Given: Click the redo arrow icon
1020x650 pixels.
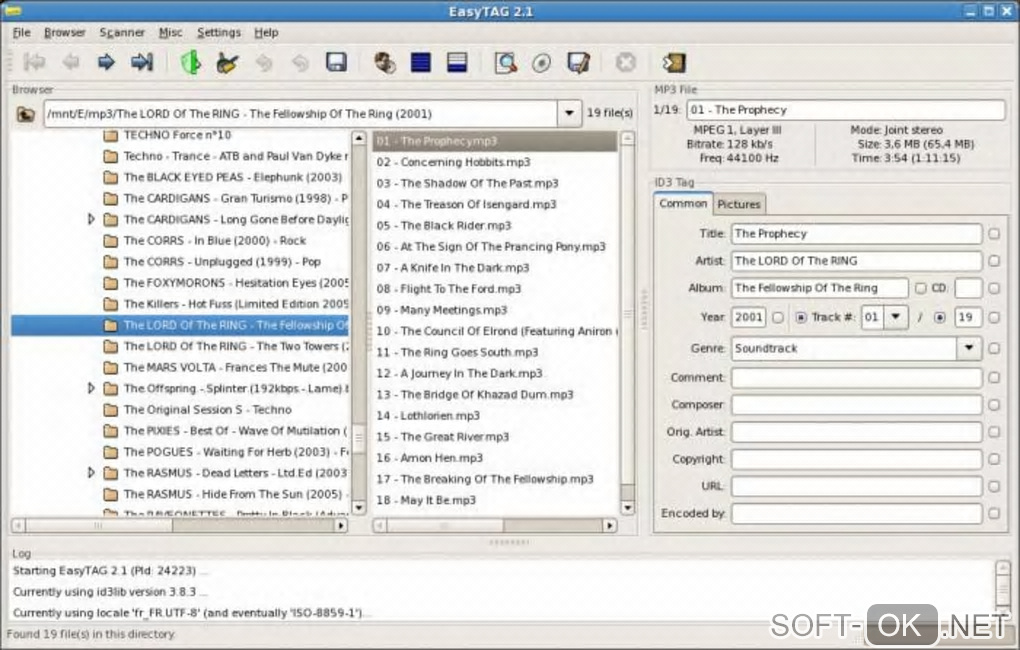Looking at the screenshot, I should [300, 62].
